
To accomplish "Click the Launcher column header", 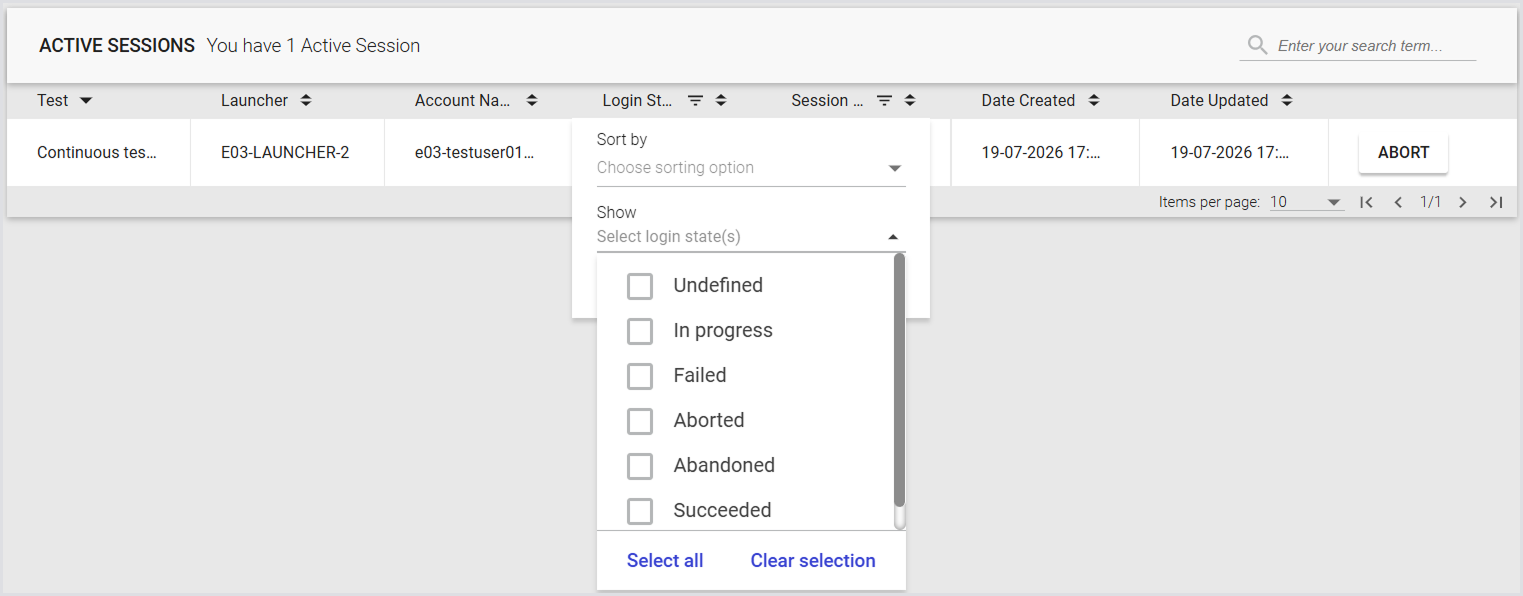I will coord(254,101).
